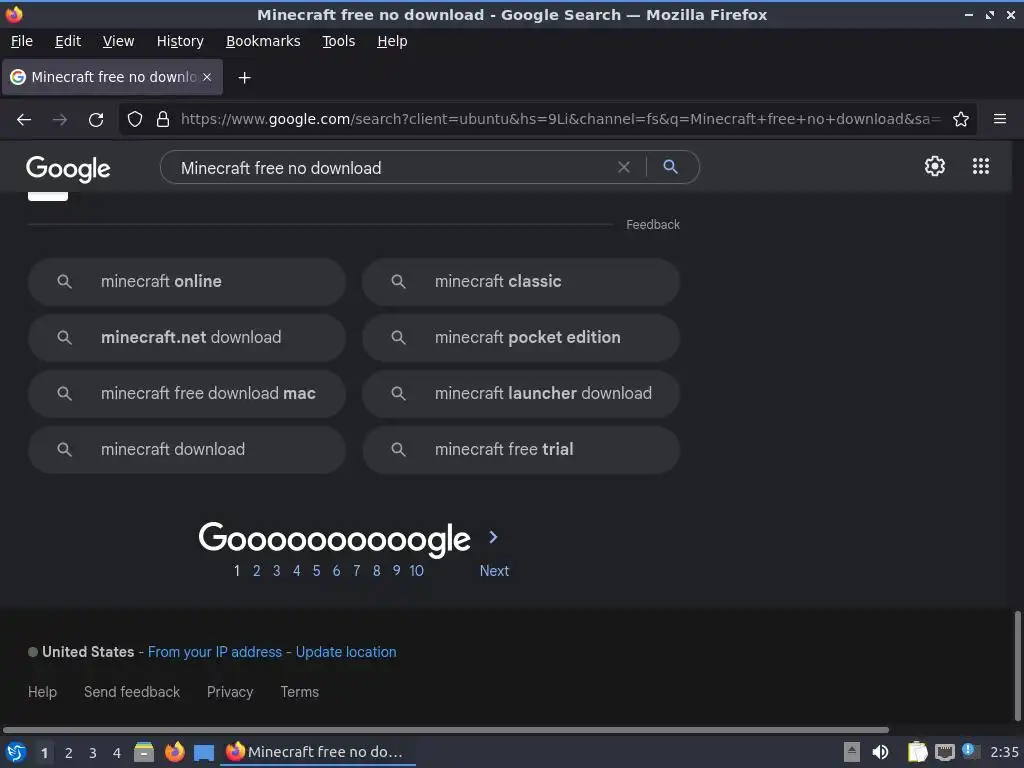This screenshot has height=768, width=1024.
Task: Switch to workspace 3 in taskbar
Action: [93, 753]
